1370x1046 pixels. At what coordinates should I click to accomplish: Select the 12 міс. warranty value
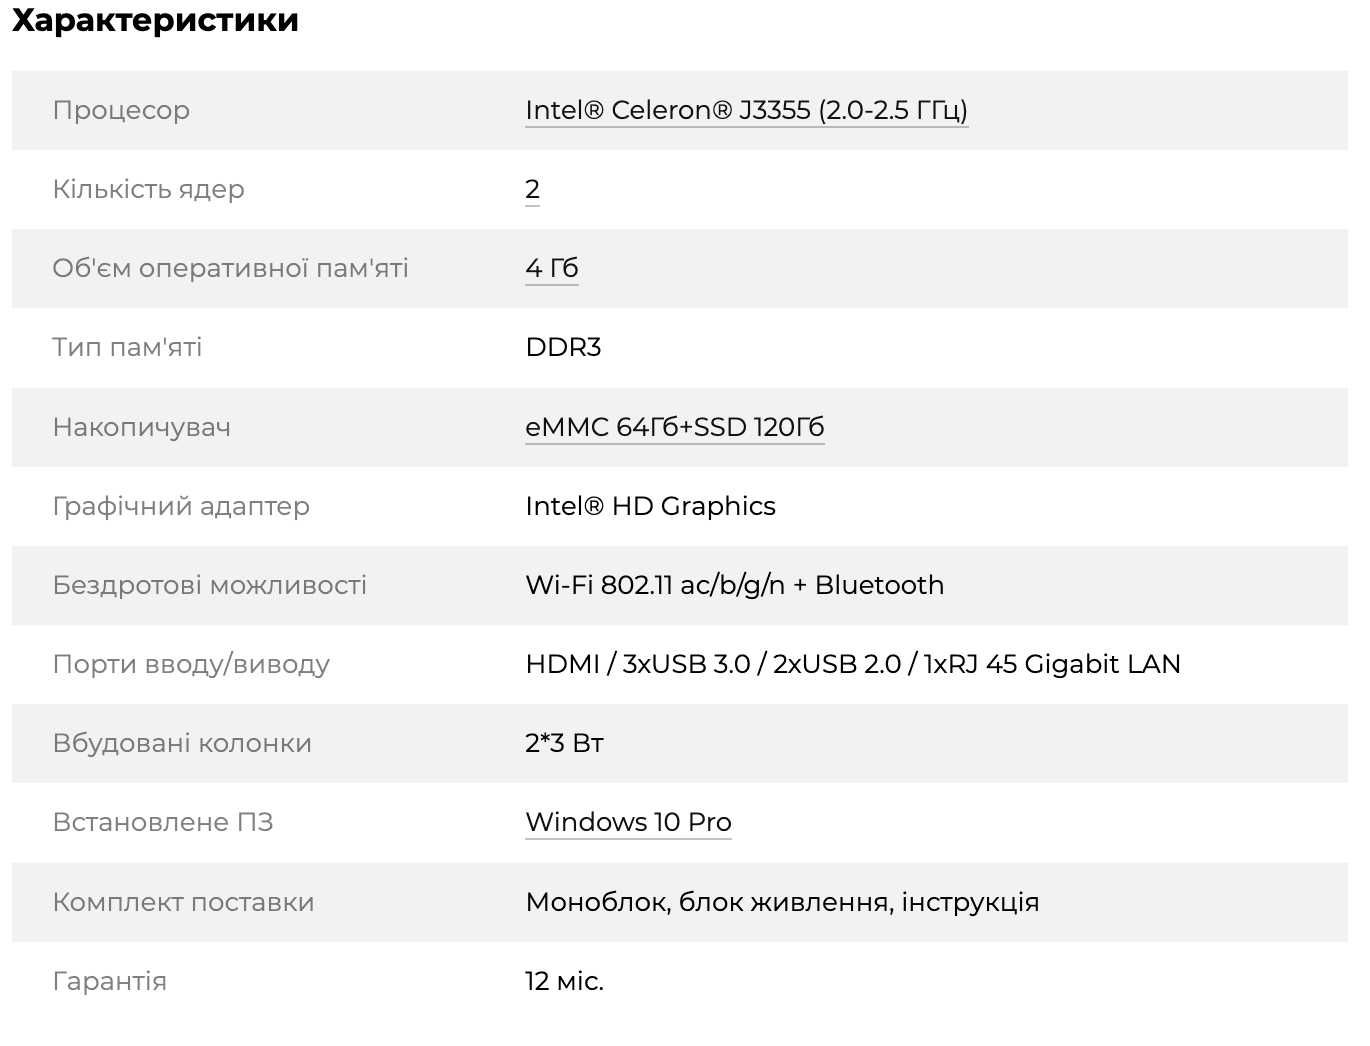(x=564, y=981)
